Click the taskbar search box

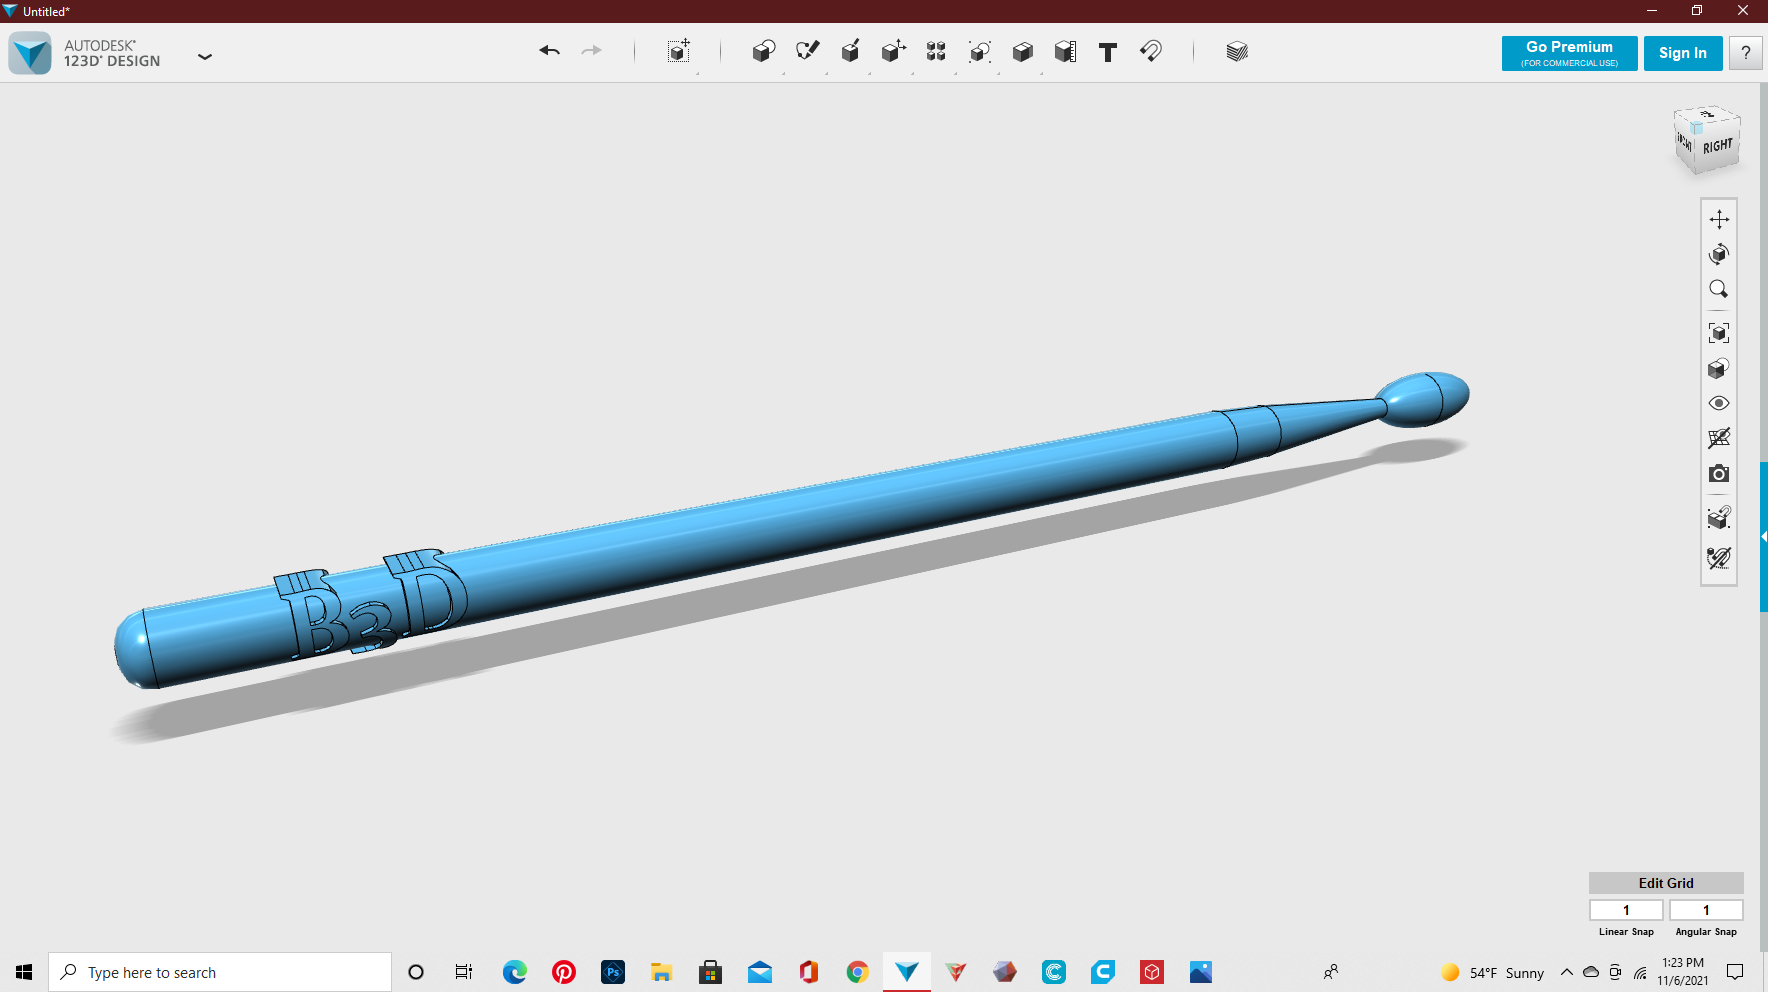220,972
